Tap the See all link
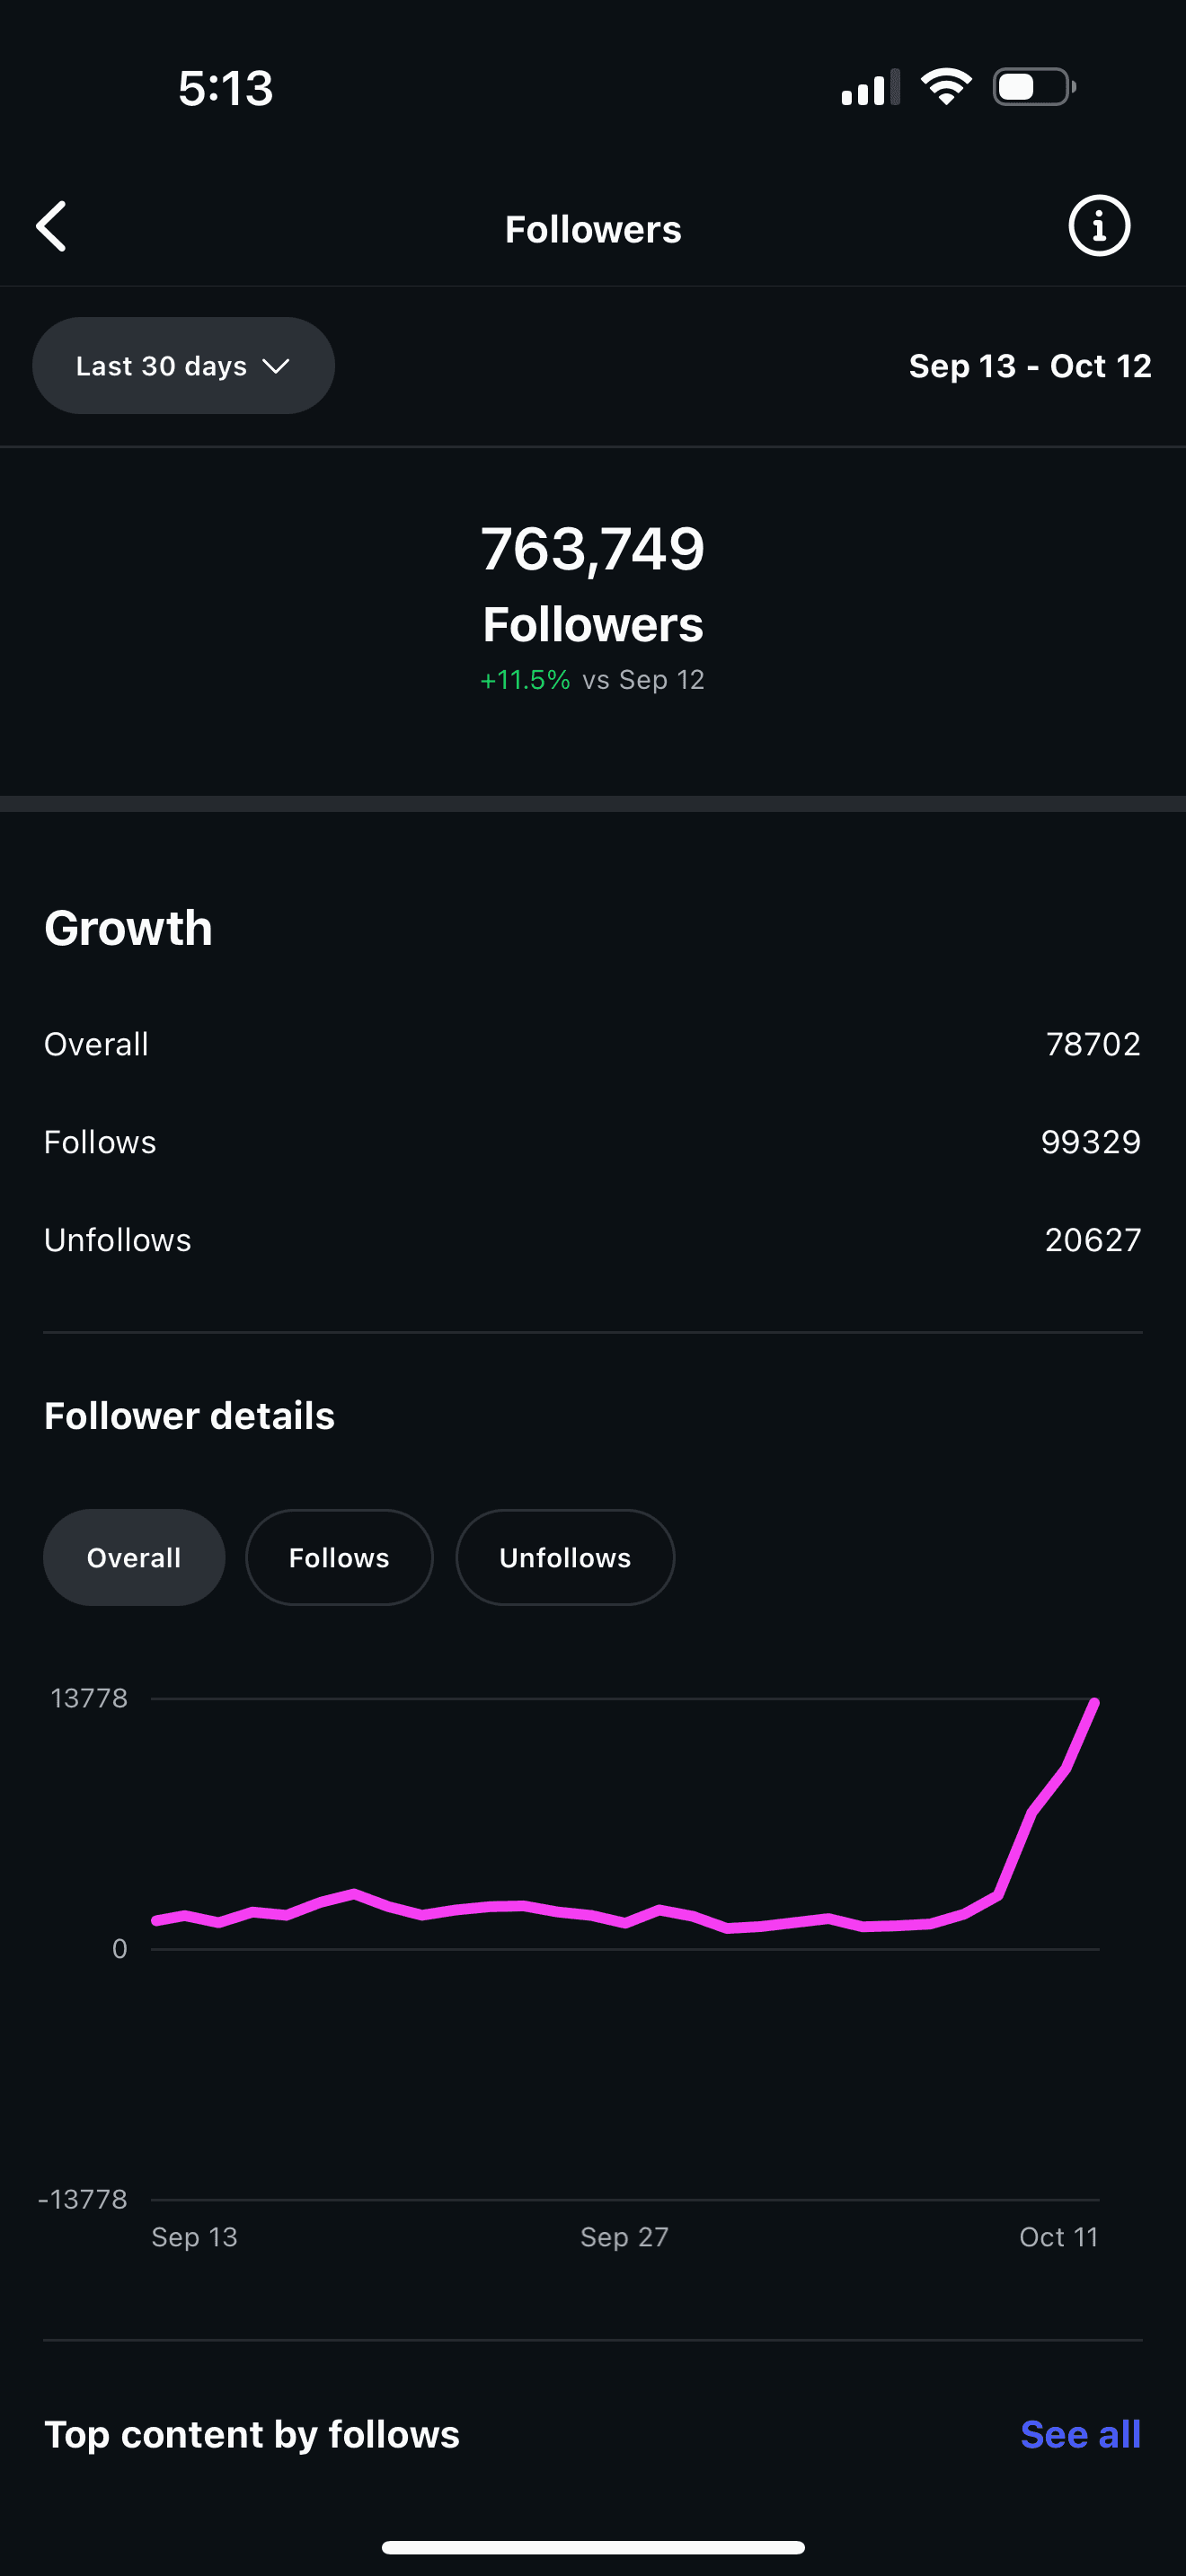 [x=1080, y=2433]
